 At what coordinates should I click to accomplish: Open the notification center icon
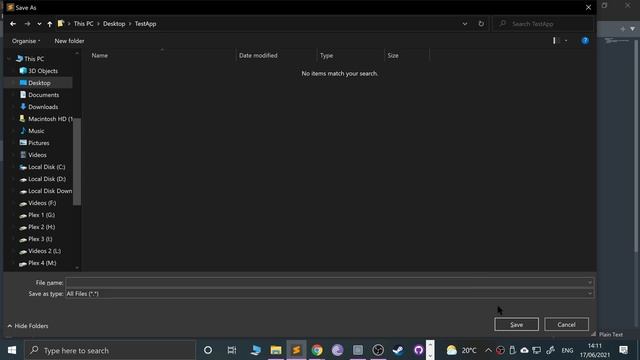(623, 350)
